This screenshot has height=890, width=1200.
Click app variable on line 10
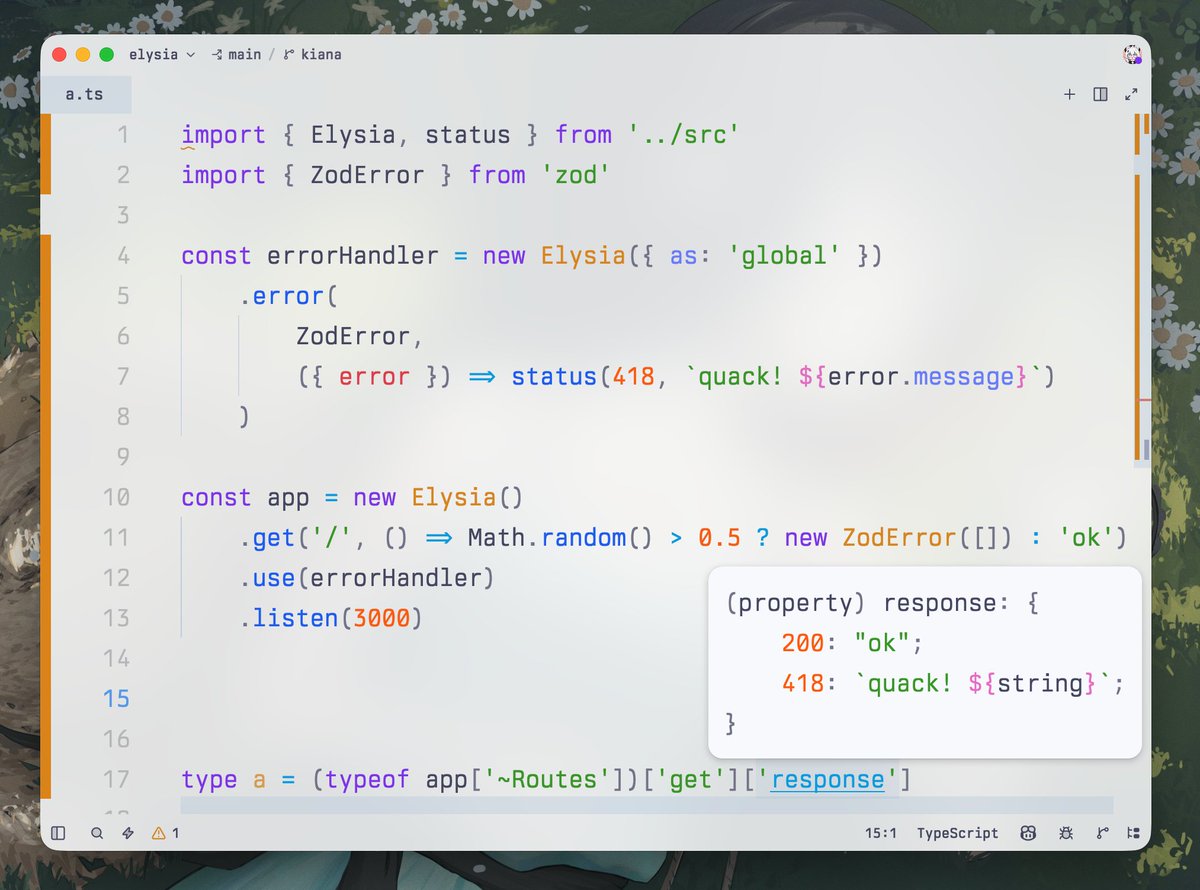[289, 497]
